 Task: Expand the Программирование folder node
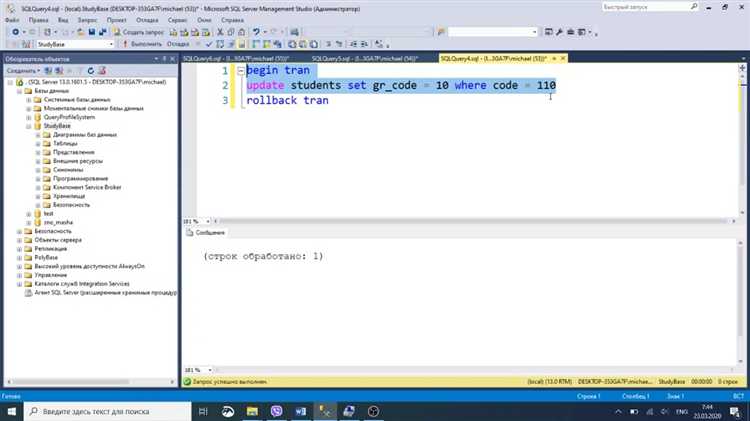[38, 178]
